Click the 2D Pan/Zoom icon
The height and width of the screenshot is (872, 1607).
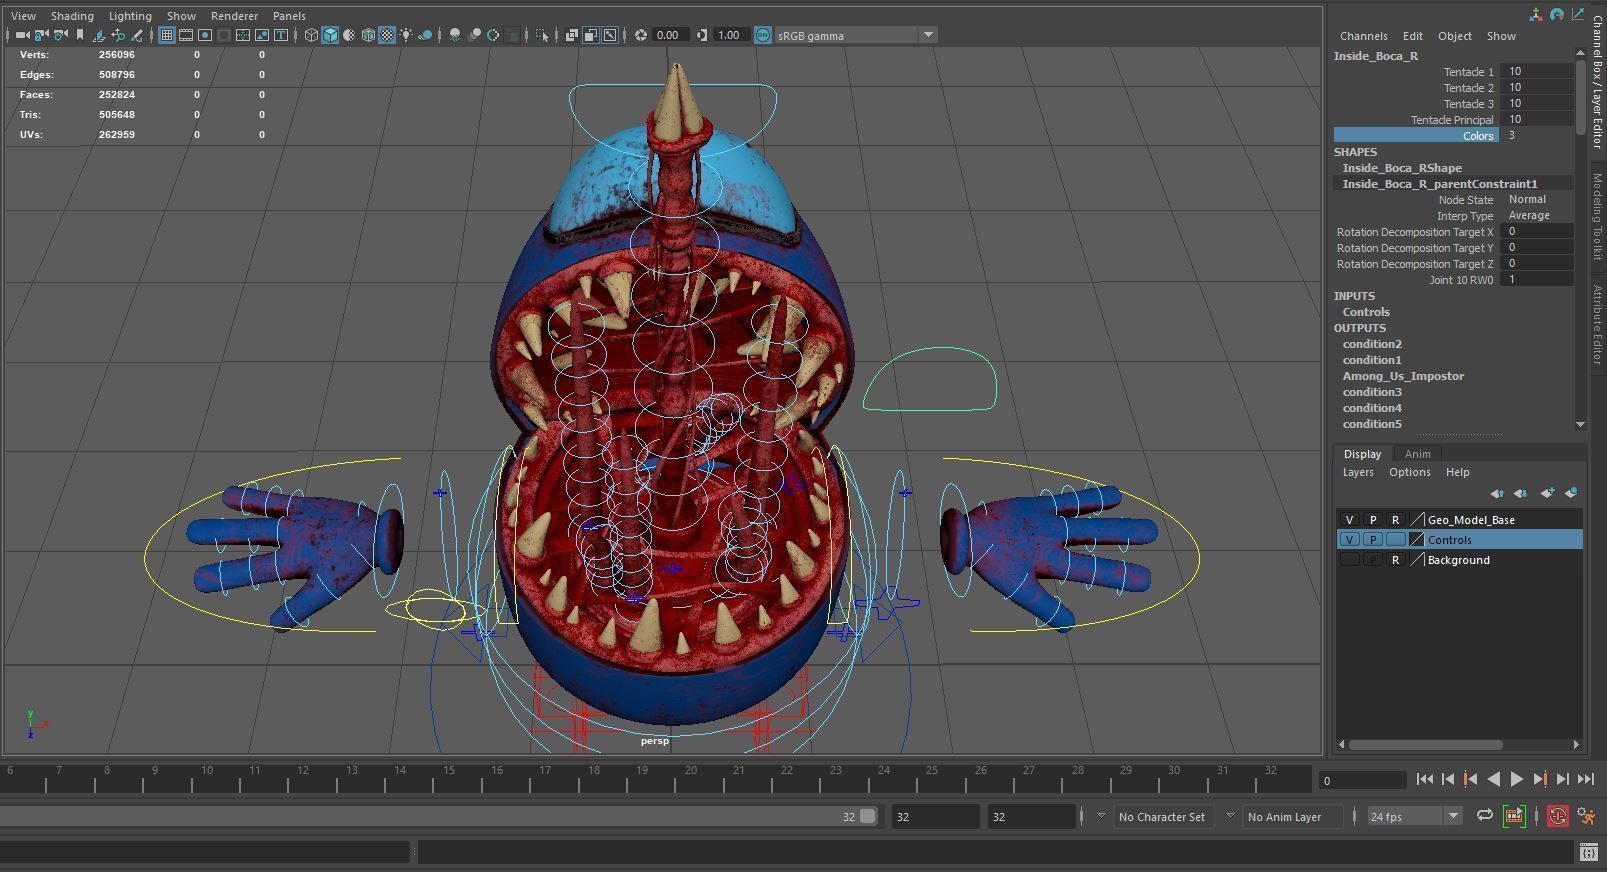(118, 35)
